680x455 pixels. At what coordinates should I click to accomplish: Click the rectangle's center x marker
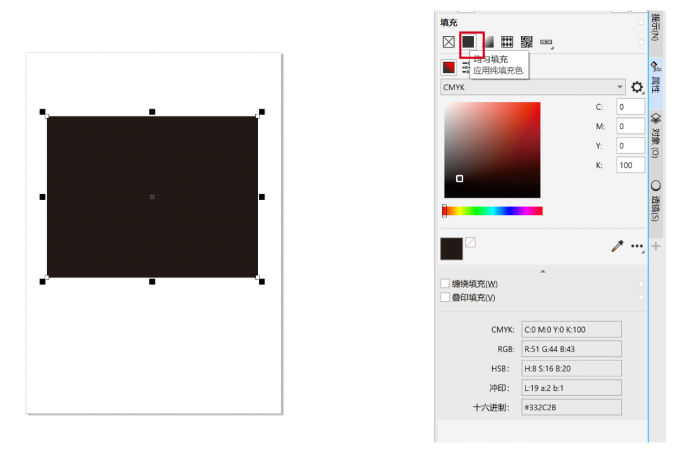pos(152,197)
